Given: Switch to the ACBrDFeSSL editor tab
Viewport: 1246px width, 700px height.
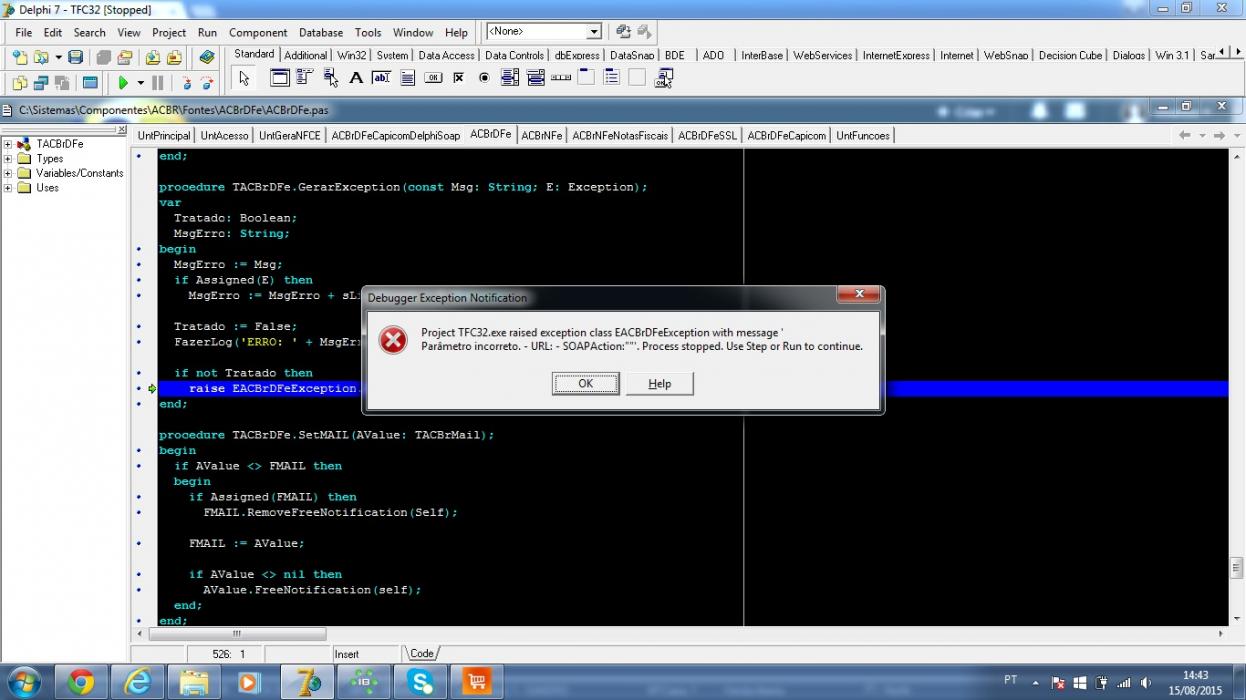Looking at the screenshot, I should tap(707, 135).
